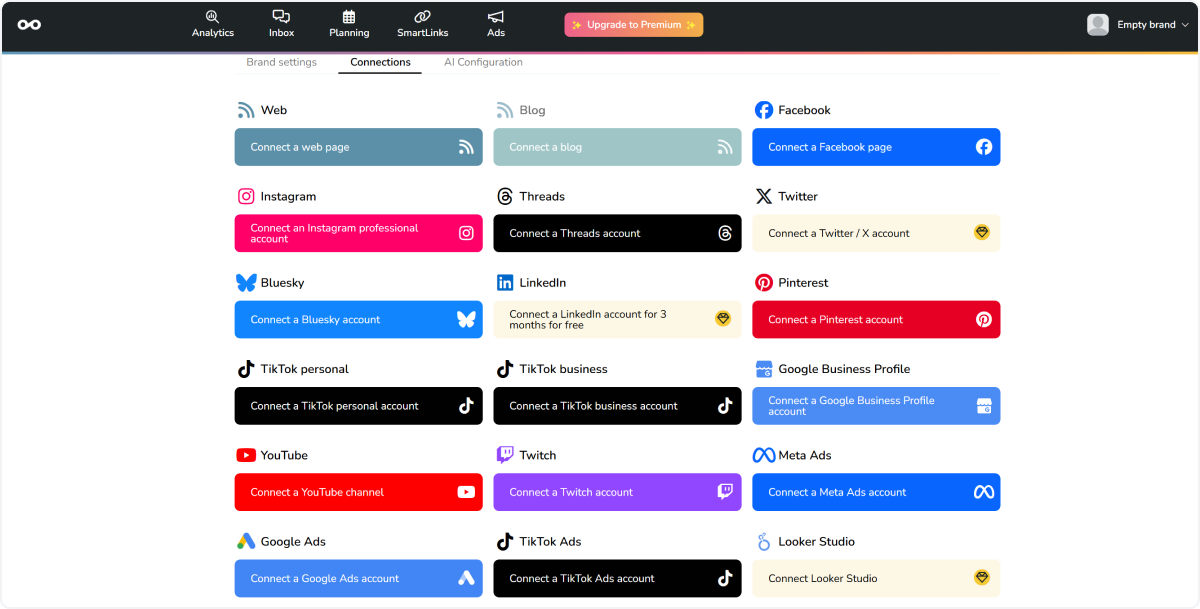Click the "TikTok business" heading text

pyautogui.click(x=563, y=369)
